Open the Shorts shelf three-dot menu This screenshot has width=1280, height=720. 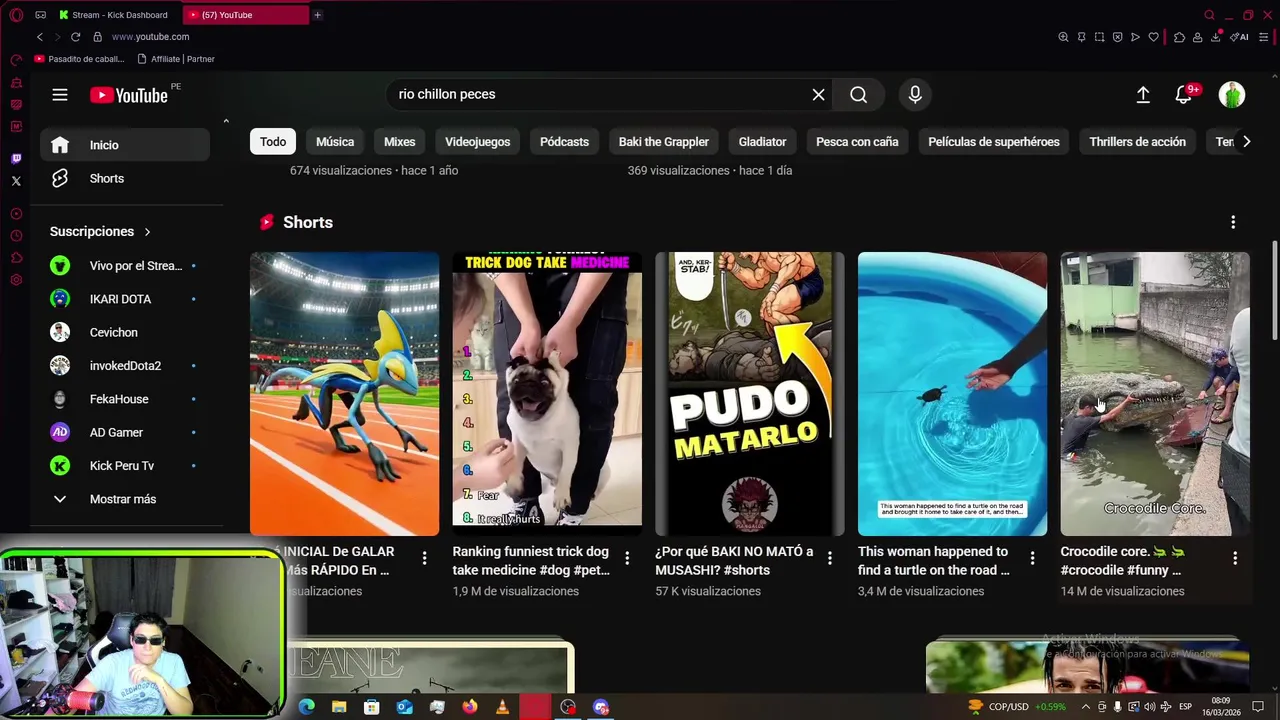(1233, 222)
